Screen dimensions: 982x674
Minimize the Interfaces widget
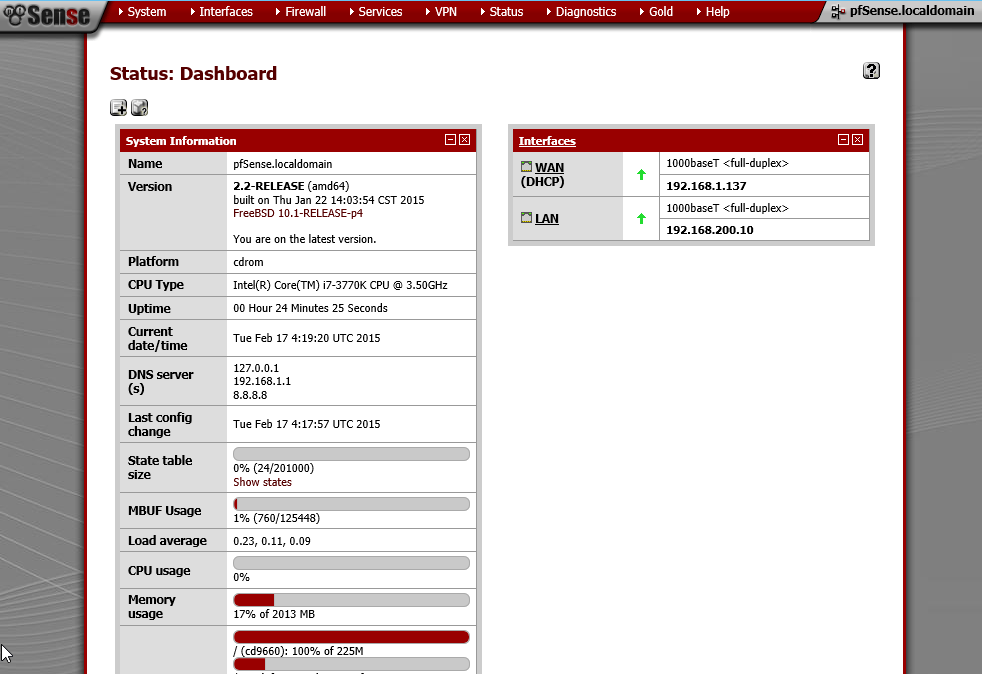[844, 140]
